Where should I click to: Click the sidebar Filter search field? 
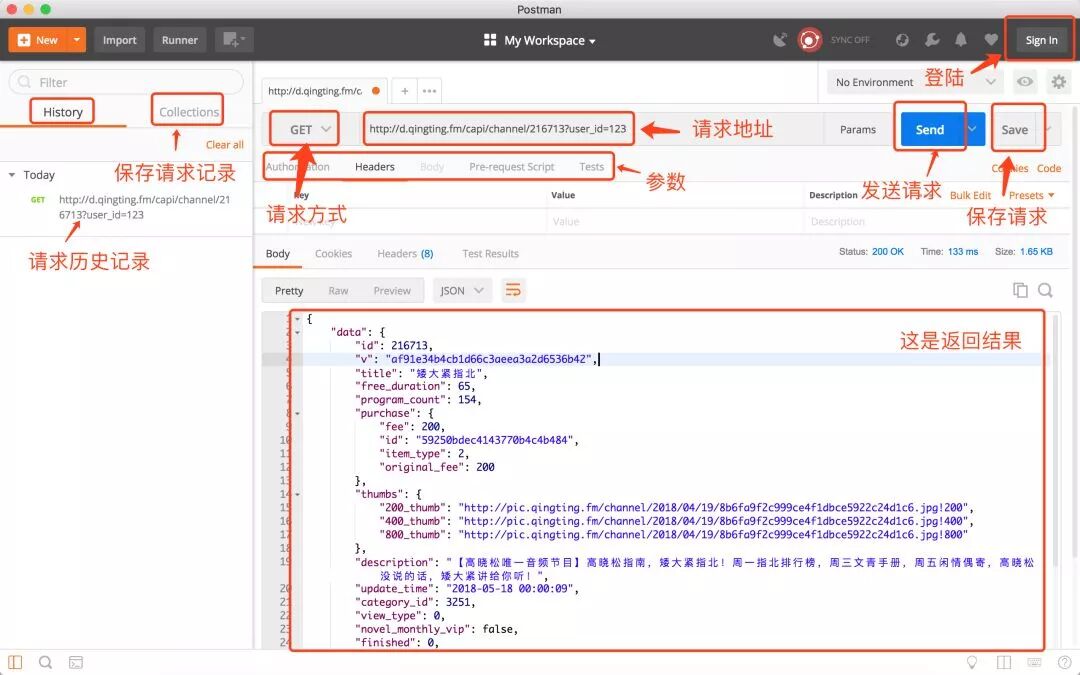(126, 82)
